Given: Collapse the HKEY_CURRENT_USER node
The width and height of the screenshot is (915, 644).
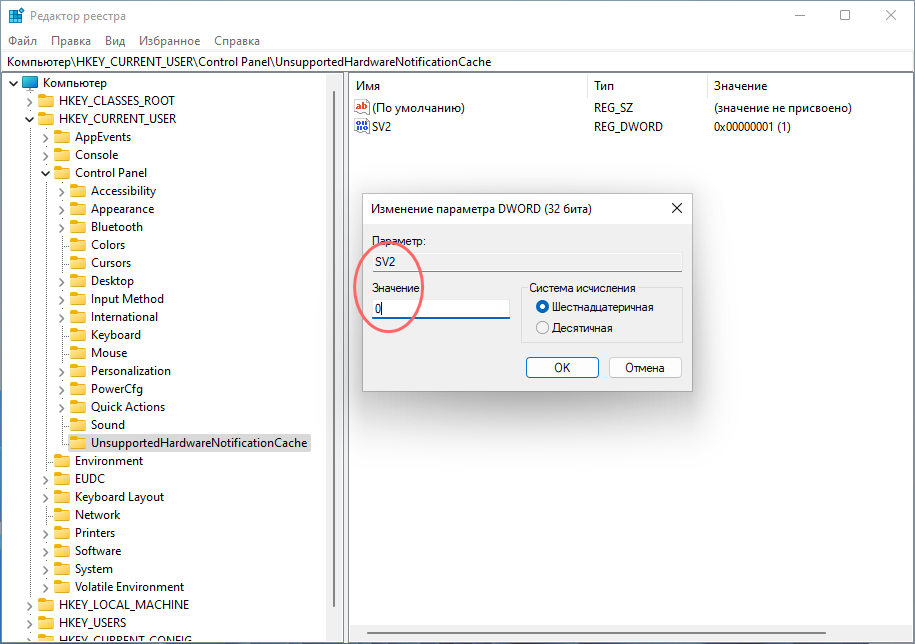Looking at the screenshot, I should point(29,120).
